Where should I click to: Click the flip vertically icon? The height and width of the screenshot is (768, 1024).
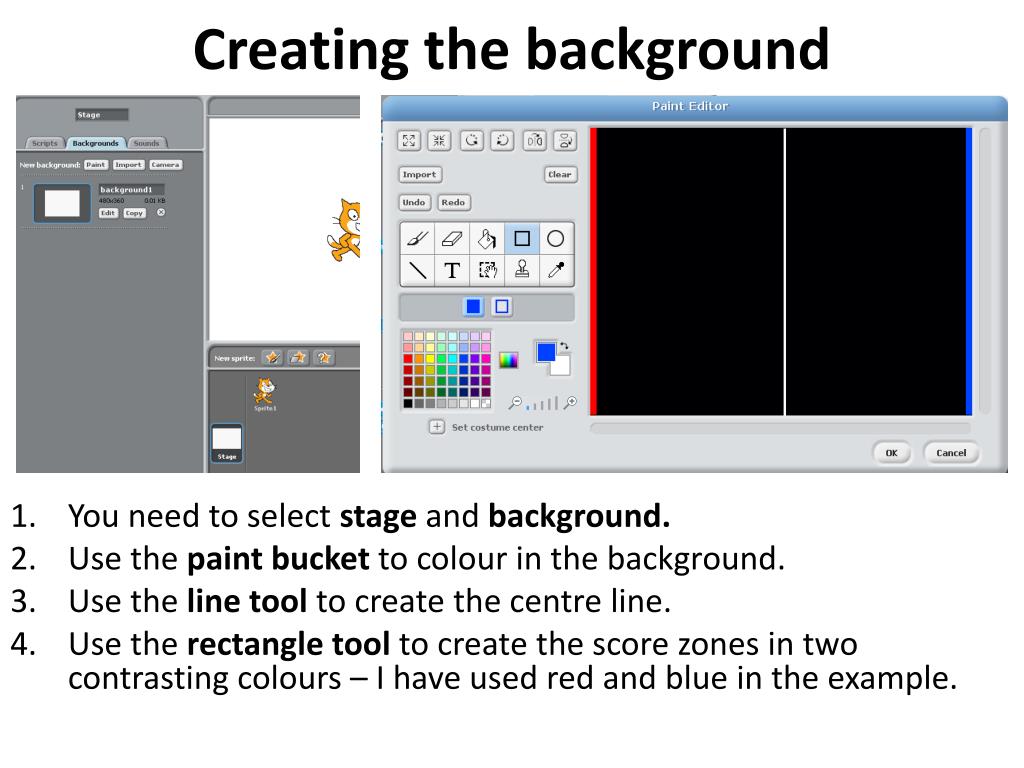pyautogui.click(x=565, y=140)
